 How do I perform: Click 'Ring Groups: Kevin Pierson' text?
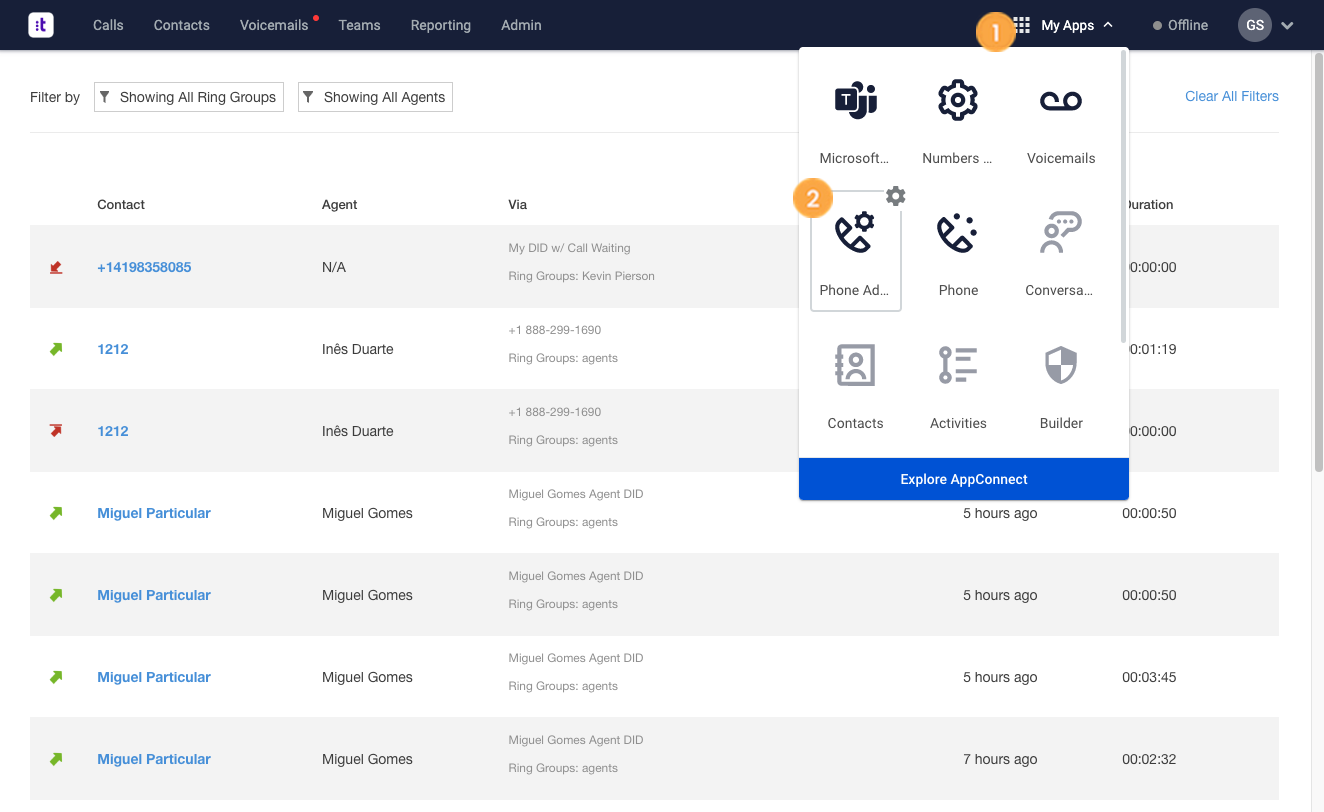click(581, 276)
